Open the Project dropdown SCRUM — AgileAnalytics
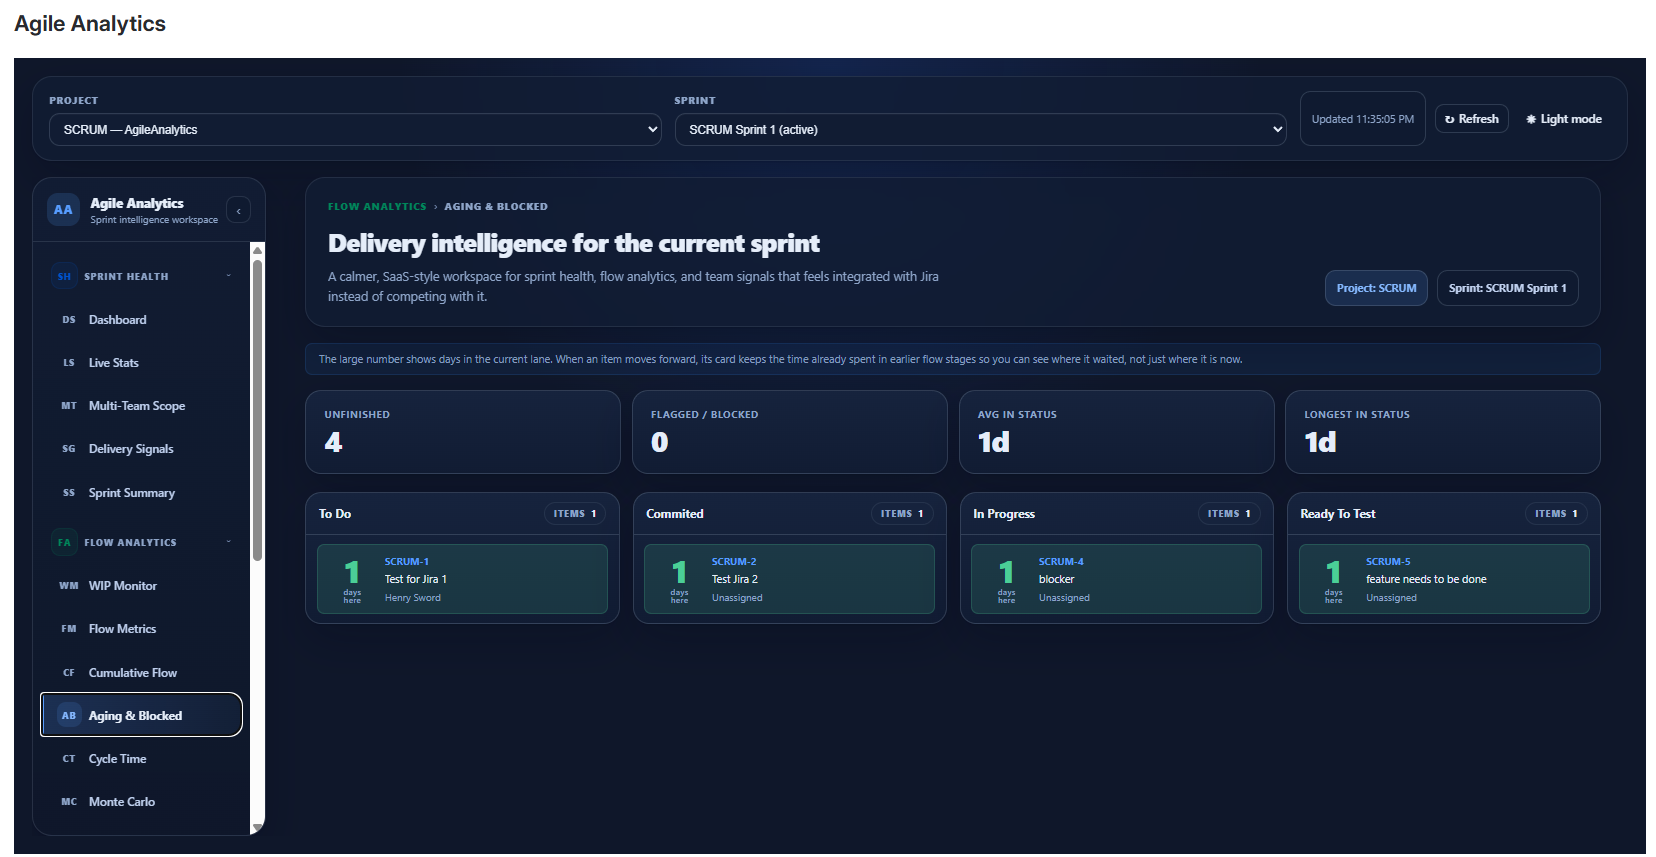This screenshot has width=1656, height=857. 355,130
